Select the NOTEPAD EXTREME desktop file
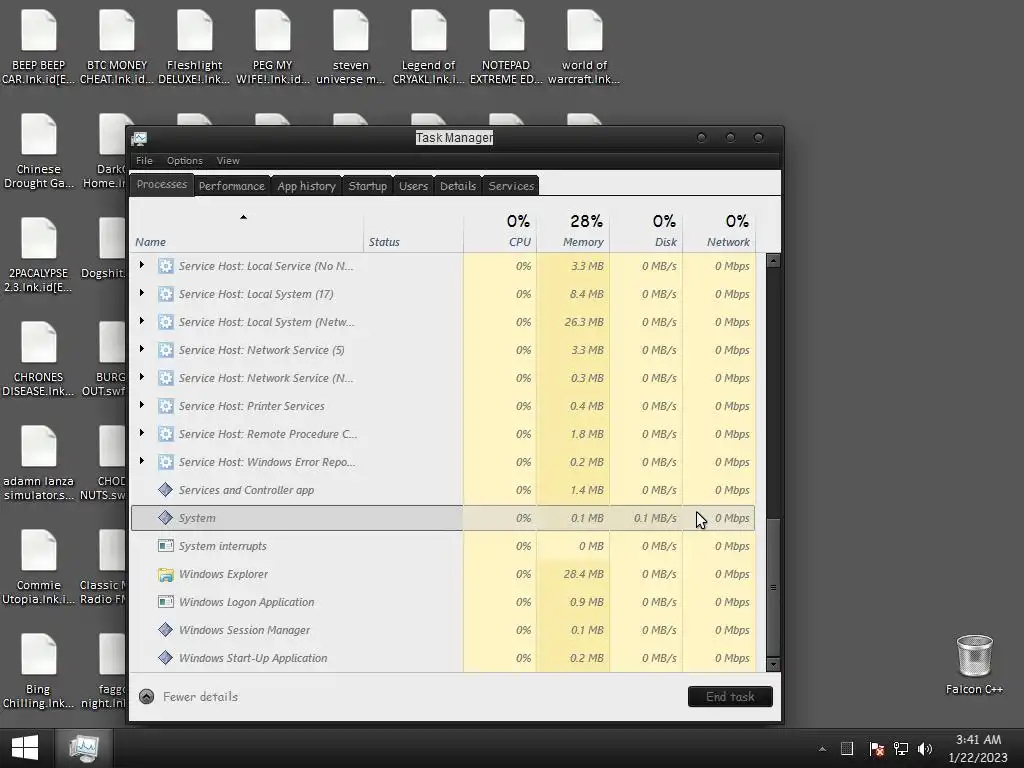This screenshot has width=1024, height=768. coord(506,47)
